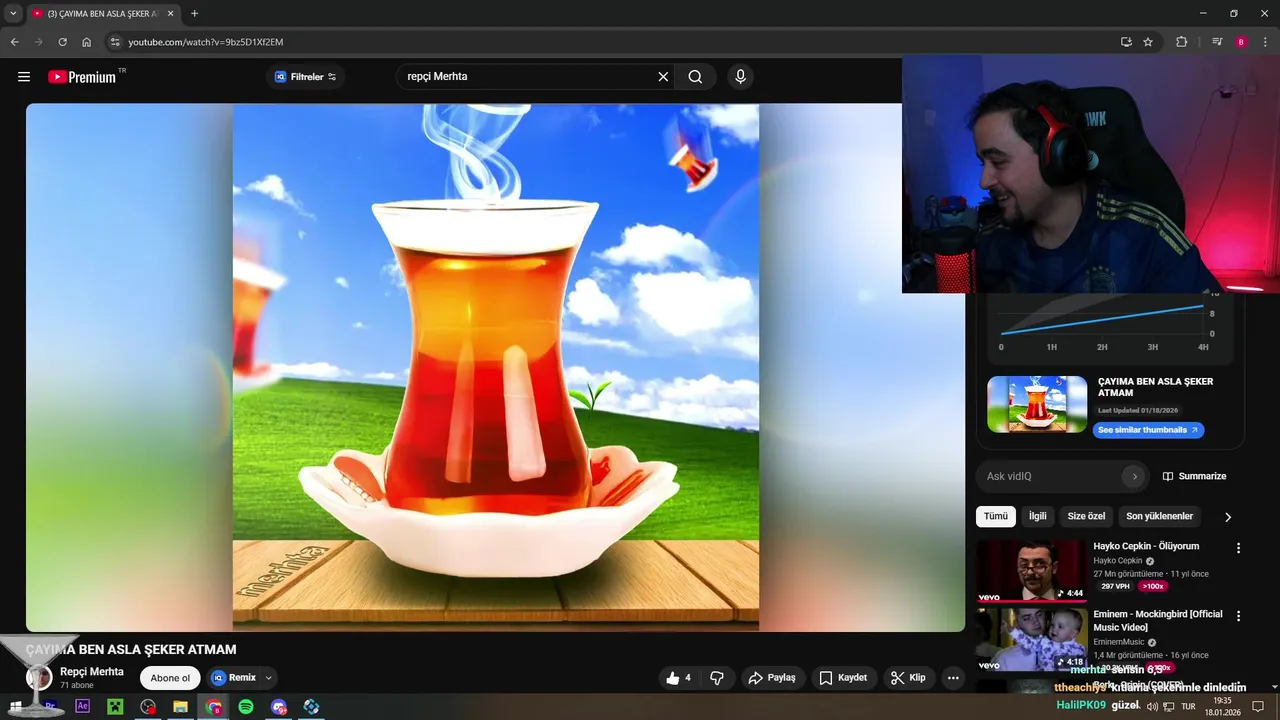Subscribe with Abone ol button
The height and width of the screenshot is (720, 1280).
click(170, 678)
